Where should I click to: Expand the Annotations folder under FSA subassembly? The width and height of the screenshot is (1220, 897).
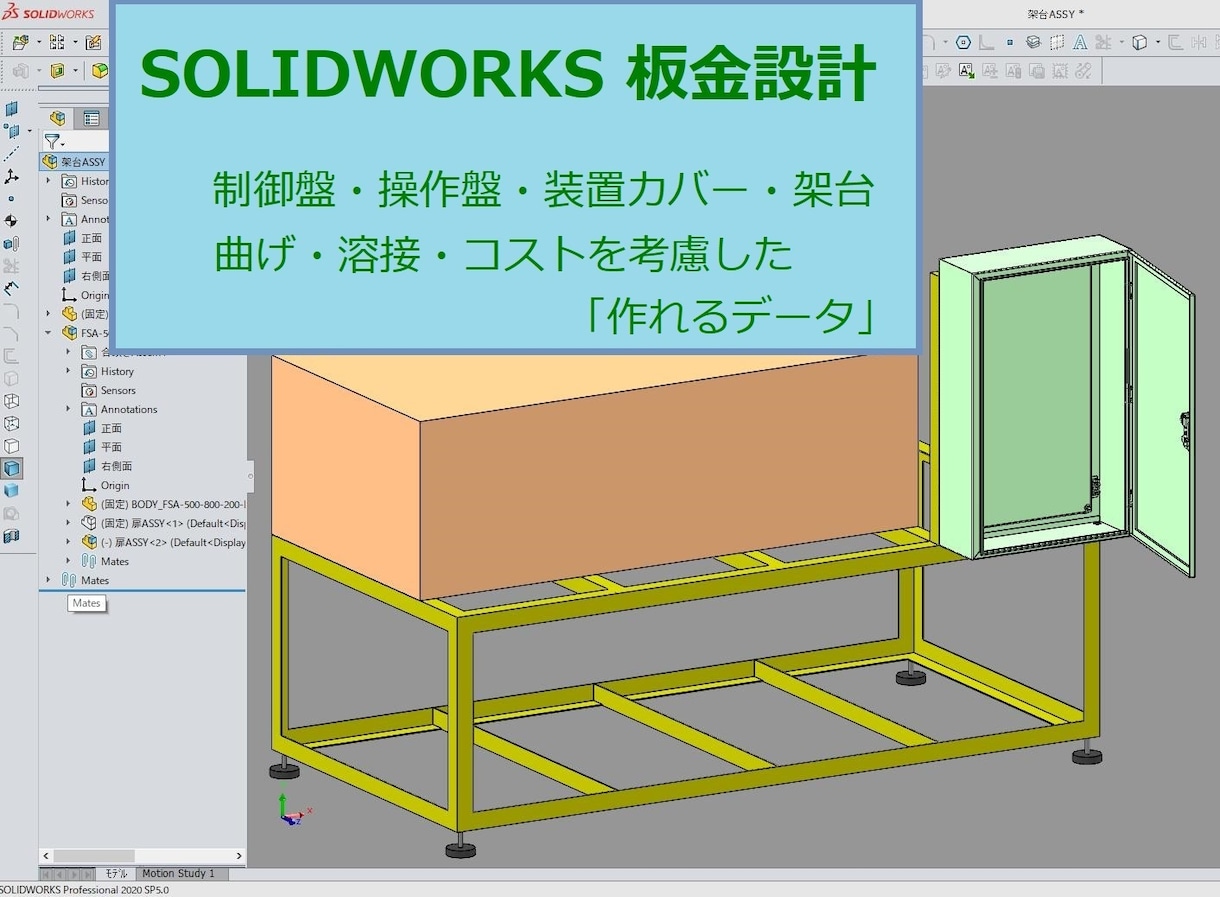point(68,409)
